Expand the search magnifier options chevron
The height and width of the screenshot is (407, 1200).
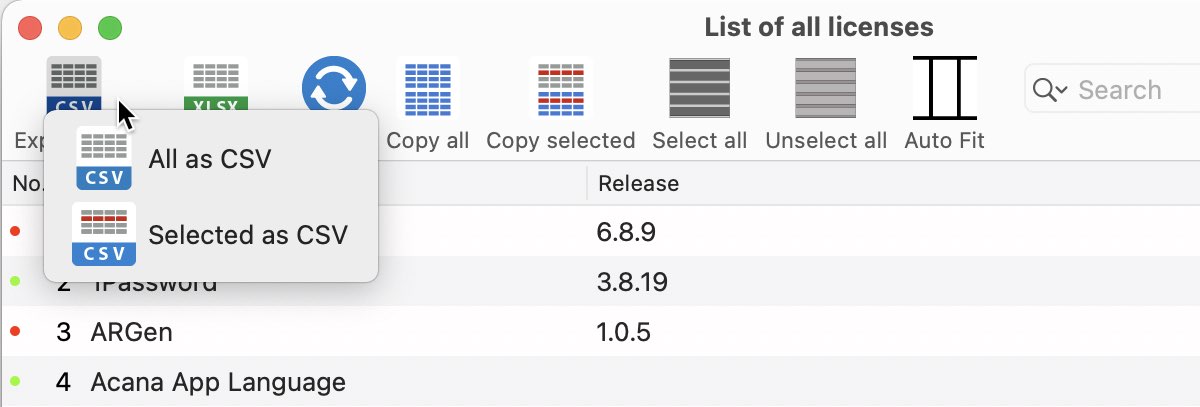[1050, 91]
